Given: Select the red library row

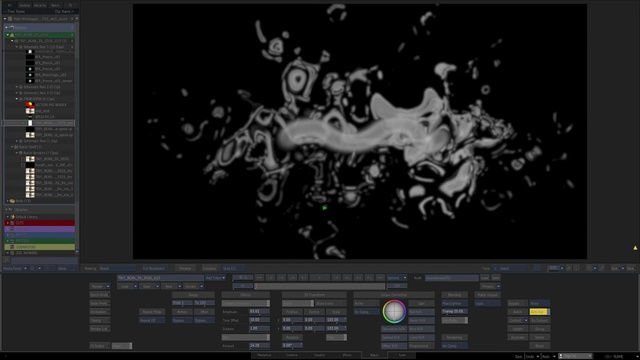Looking at the screenshot, I should 40,223.
